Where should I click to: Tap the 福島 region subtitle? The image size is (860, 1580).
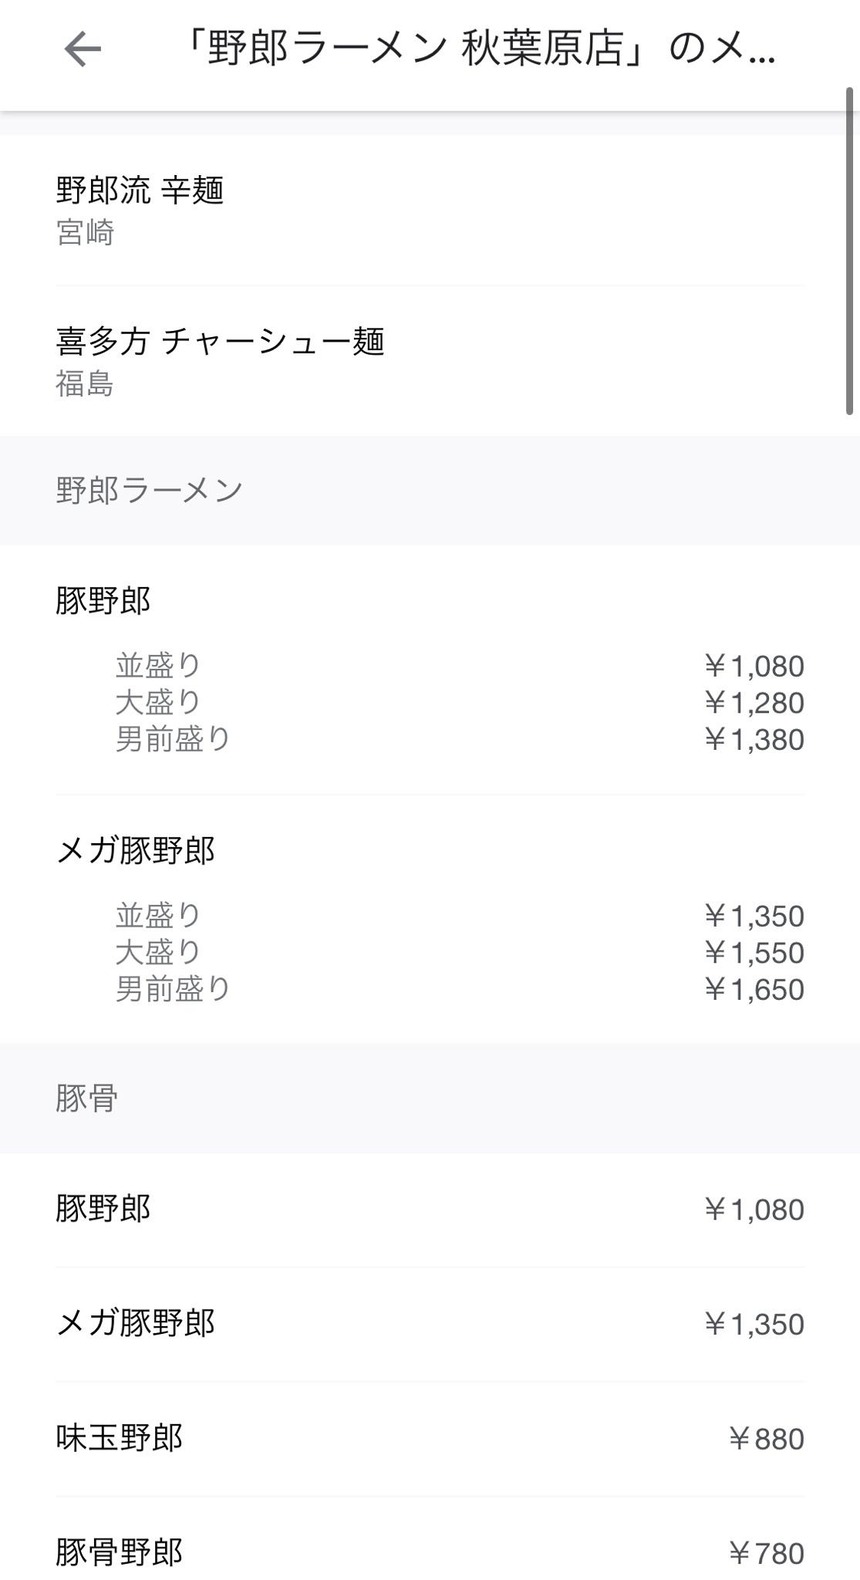pos(85,384)
